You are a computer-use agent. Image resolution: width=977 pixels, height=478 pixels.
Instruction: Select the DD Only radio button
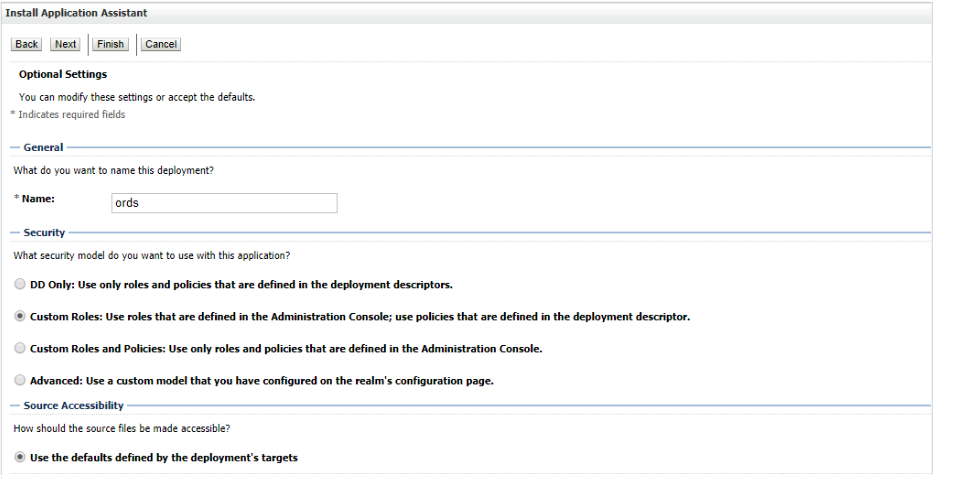tap(21, 285)
